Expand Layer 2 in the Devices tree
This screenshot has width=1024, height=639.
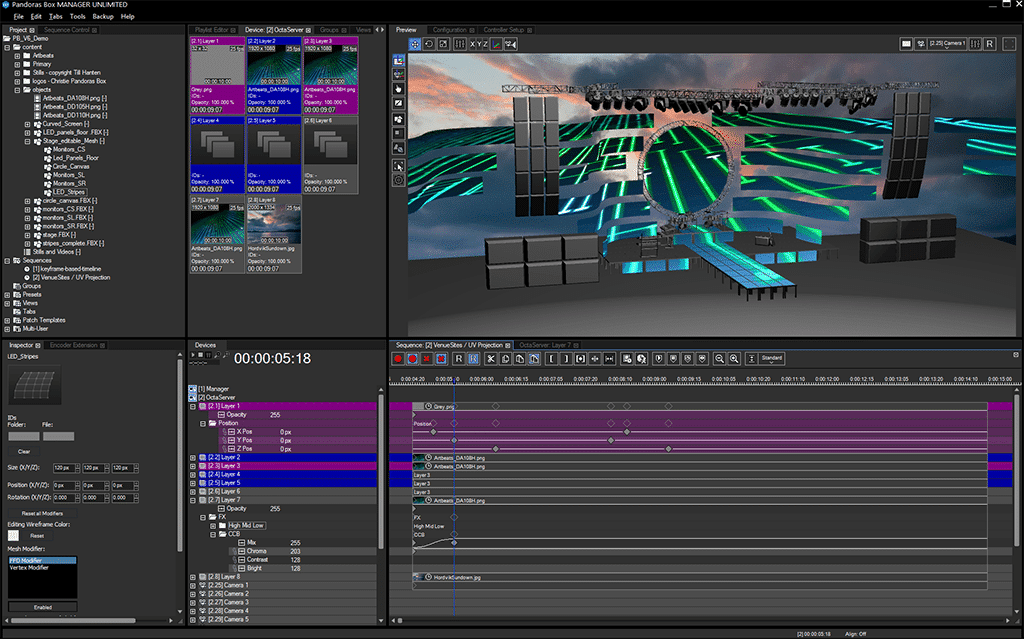point(193,457)
